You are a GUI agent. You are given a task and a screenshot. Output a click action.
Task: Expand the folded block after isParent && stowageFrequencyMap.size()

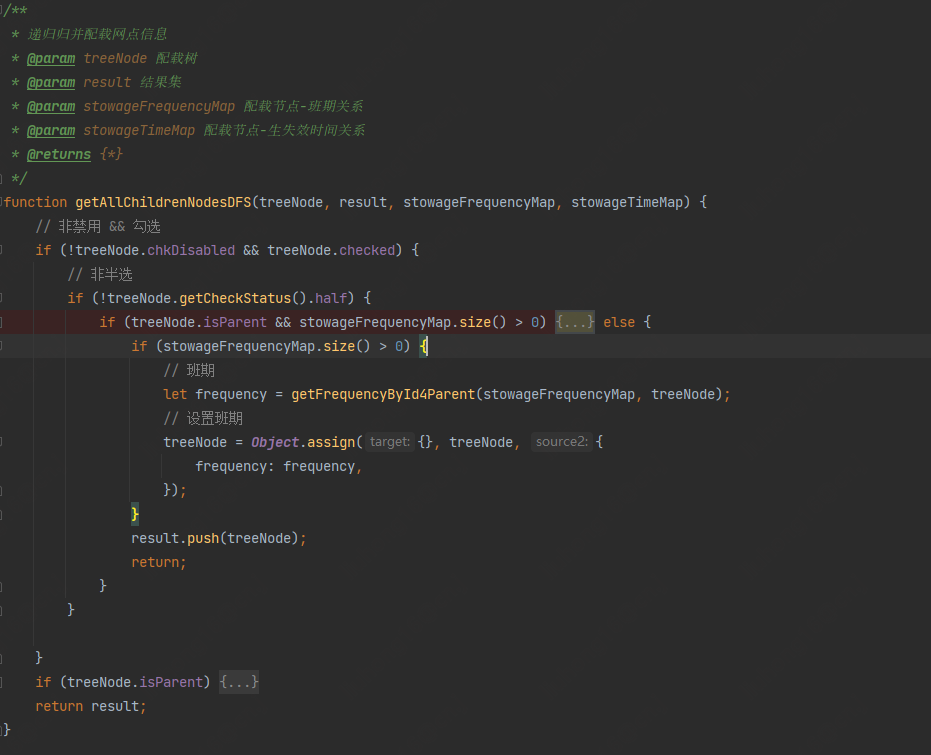pos(574,322)
